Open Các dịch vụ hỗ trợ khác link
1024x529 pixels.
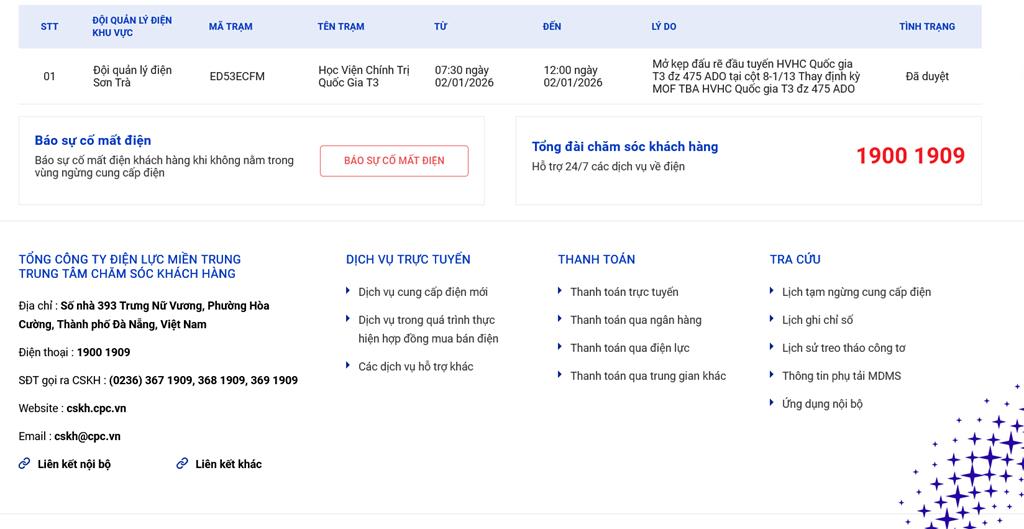pyautogui.click(x=415, y=367)
